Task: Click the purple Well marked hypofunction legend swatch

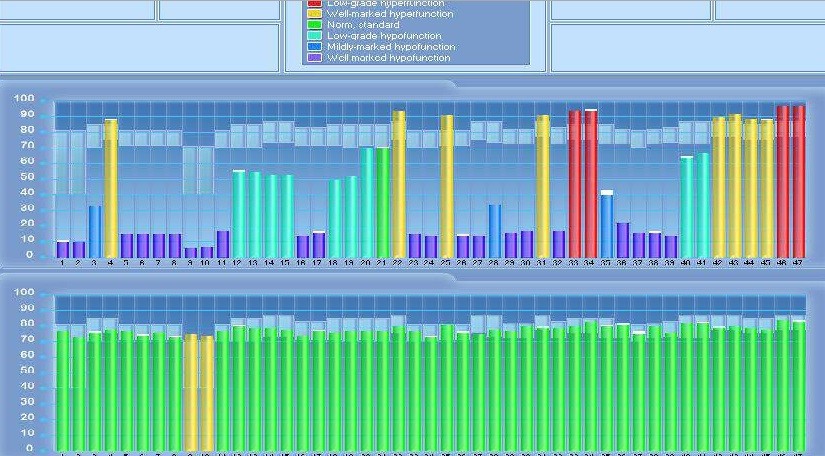Action: point(313,58)
